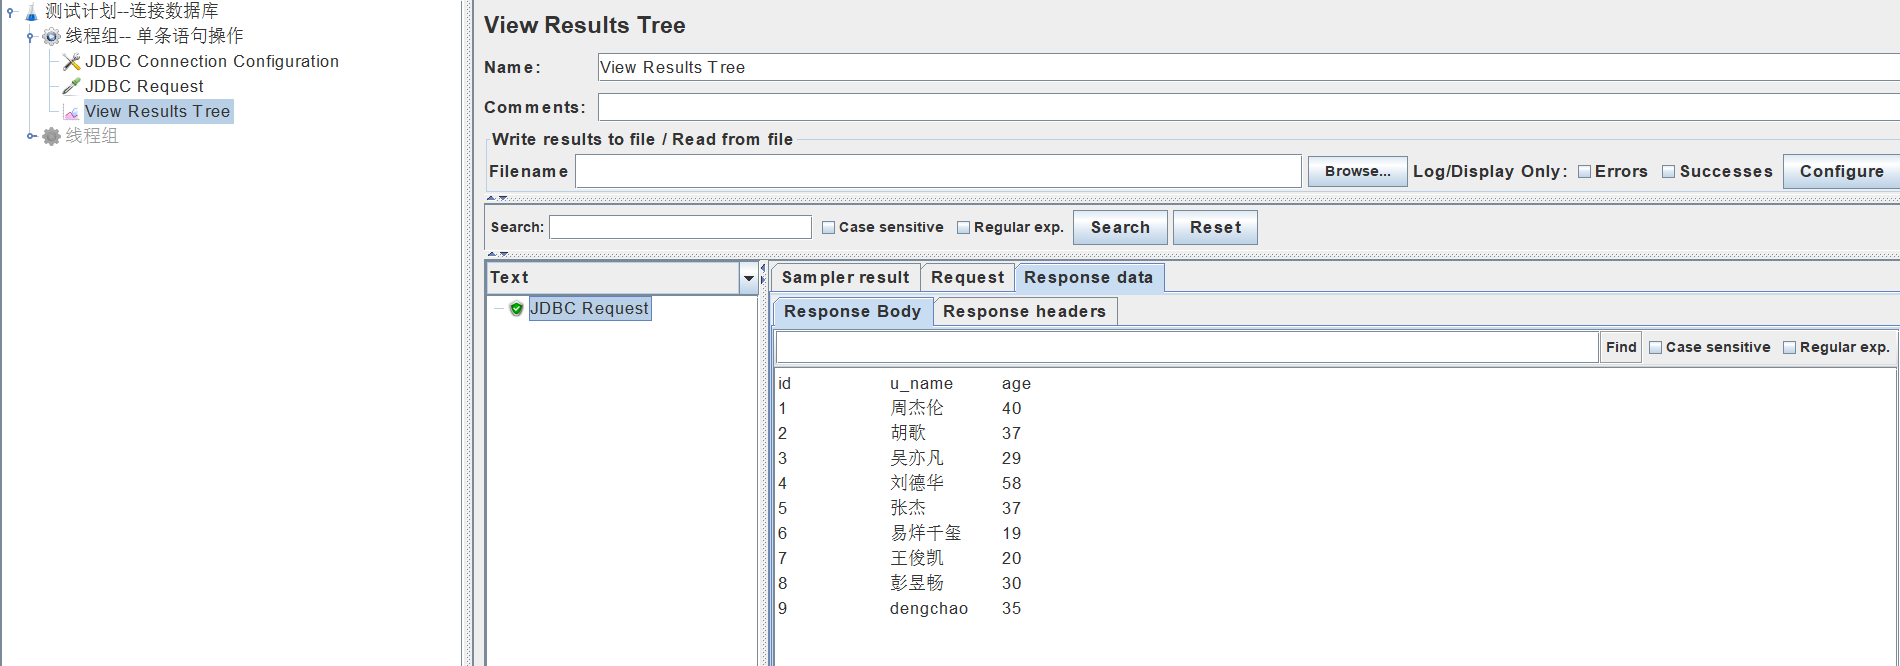Click the Browse... button
The image size is (1900, 666).
click(x=1357, y=172)
